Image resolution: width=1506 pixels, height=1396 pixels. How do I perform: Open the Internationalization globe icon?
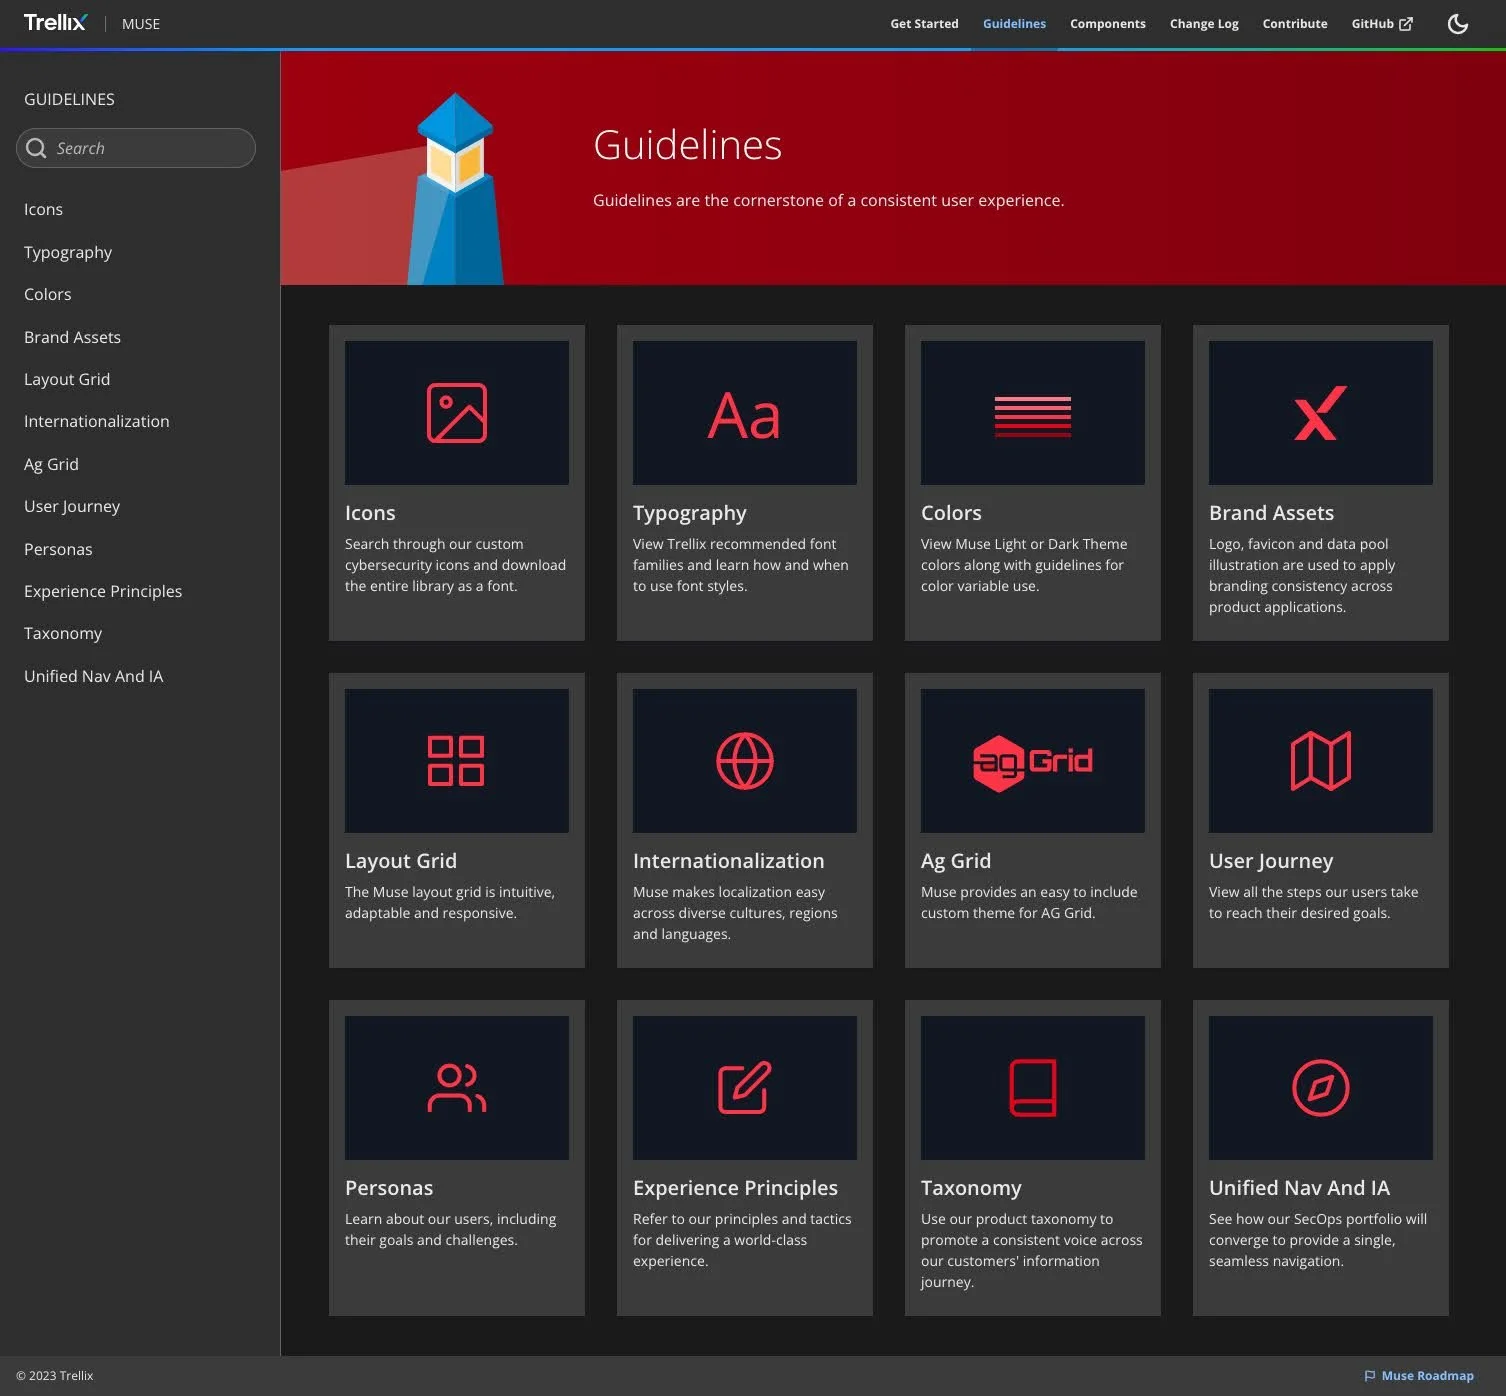coord(745,761)
